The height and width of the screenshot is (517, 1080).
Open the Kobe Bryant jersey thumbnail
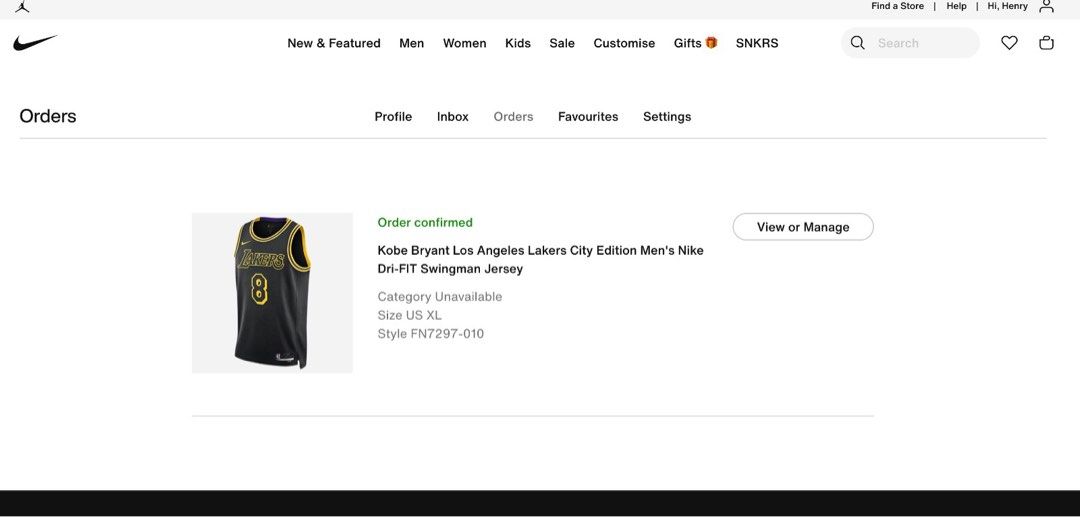(x=272, y=293)
